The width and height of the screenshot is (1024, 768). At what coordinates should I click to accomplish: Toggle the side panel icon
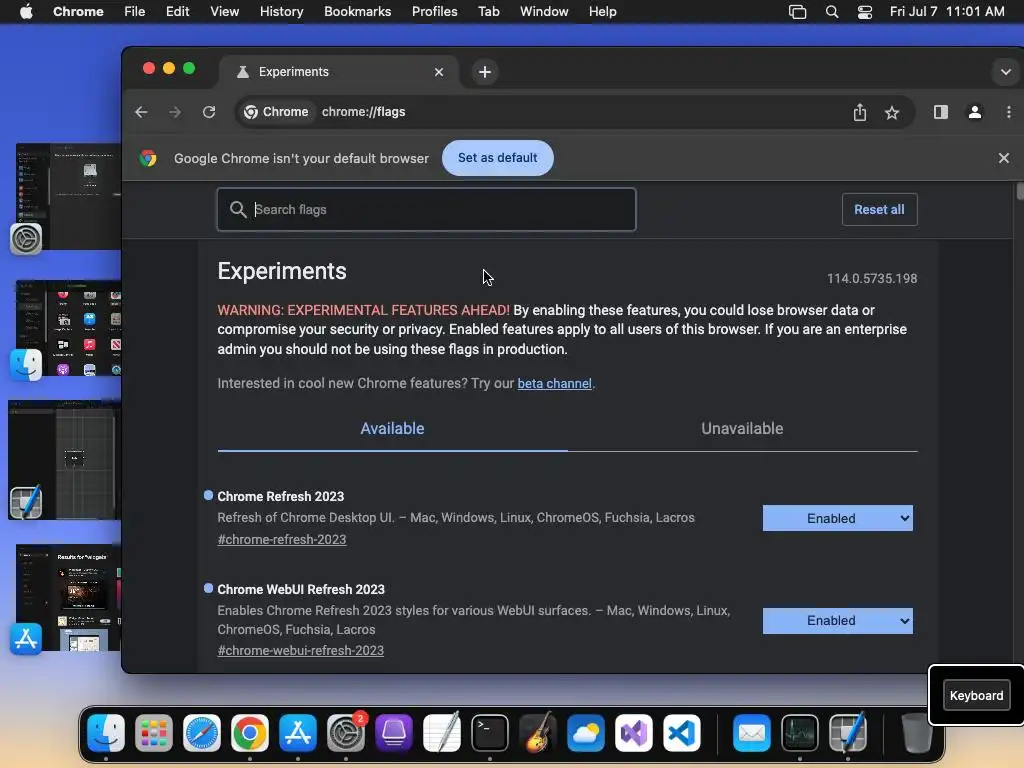(x=940, y=112)
